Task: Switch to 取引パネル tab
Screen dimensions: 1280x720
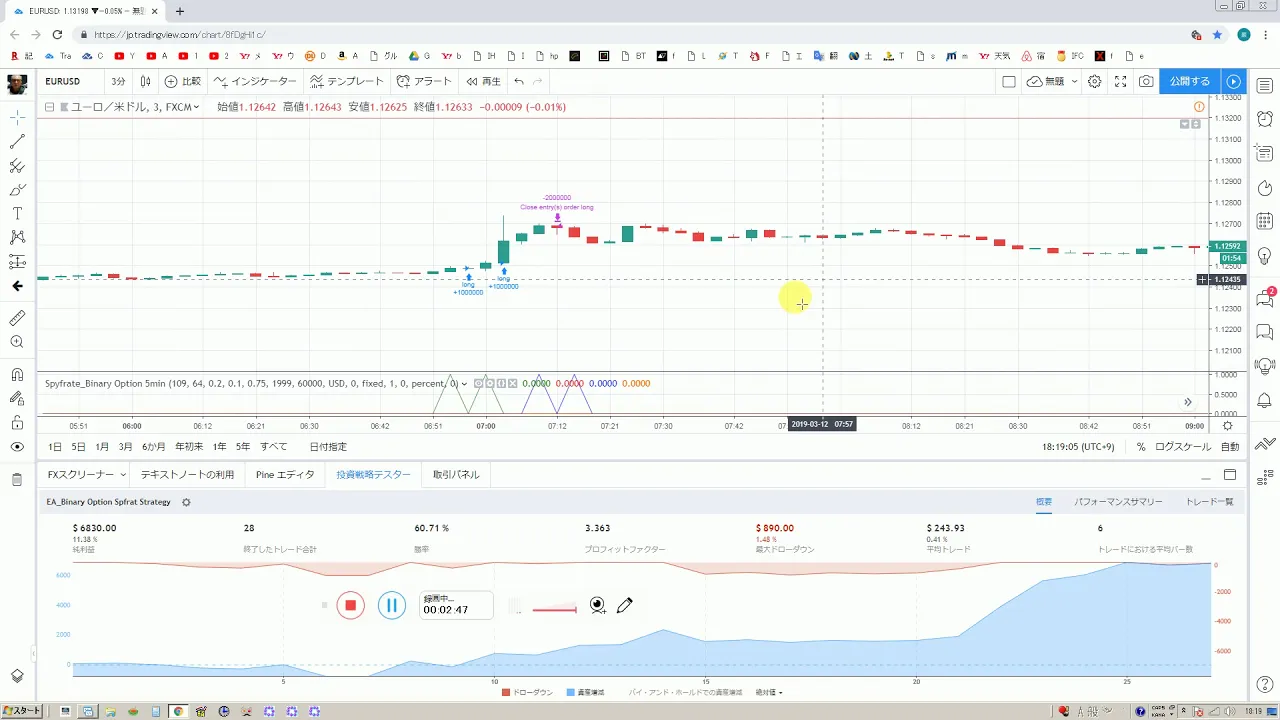Action: click(455, 475)
